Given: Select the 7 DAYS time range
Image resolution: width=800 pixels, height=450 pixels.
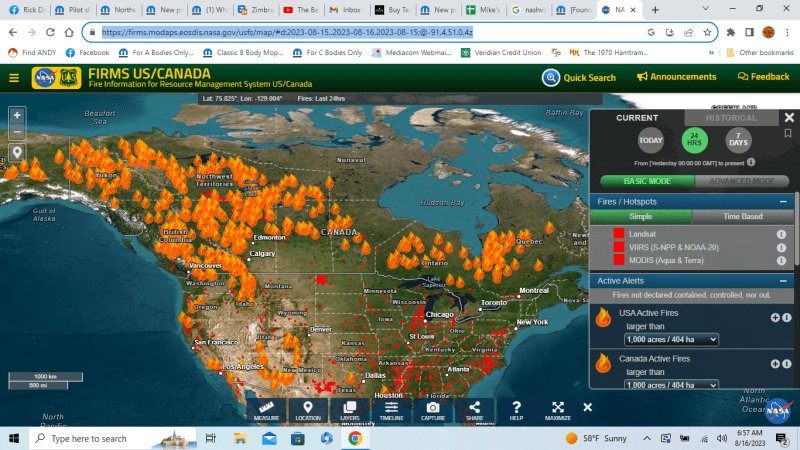Looking at the screenshot, I should point(738,140).
